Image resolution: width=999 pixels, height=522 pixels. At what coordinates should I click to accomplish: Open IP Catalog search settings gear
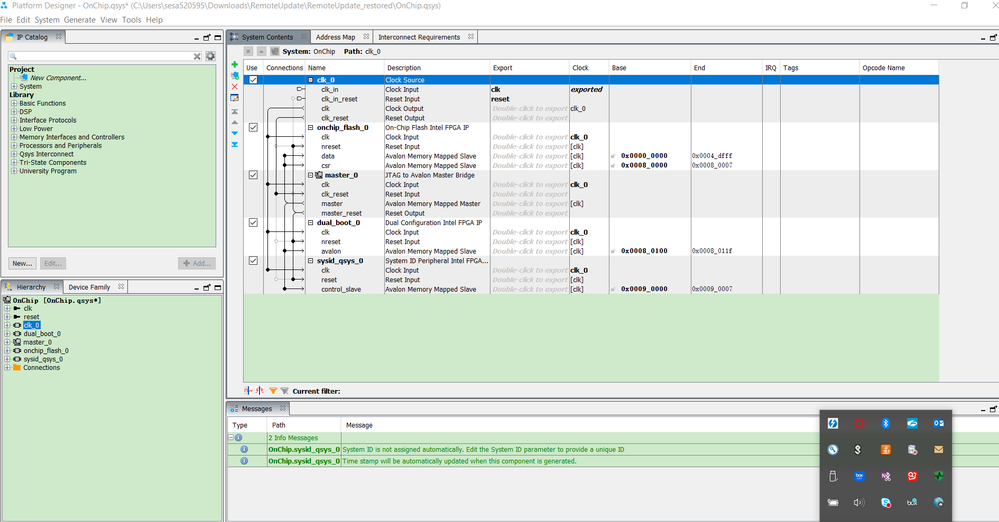(x=210, y=57)
